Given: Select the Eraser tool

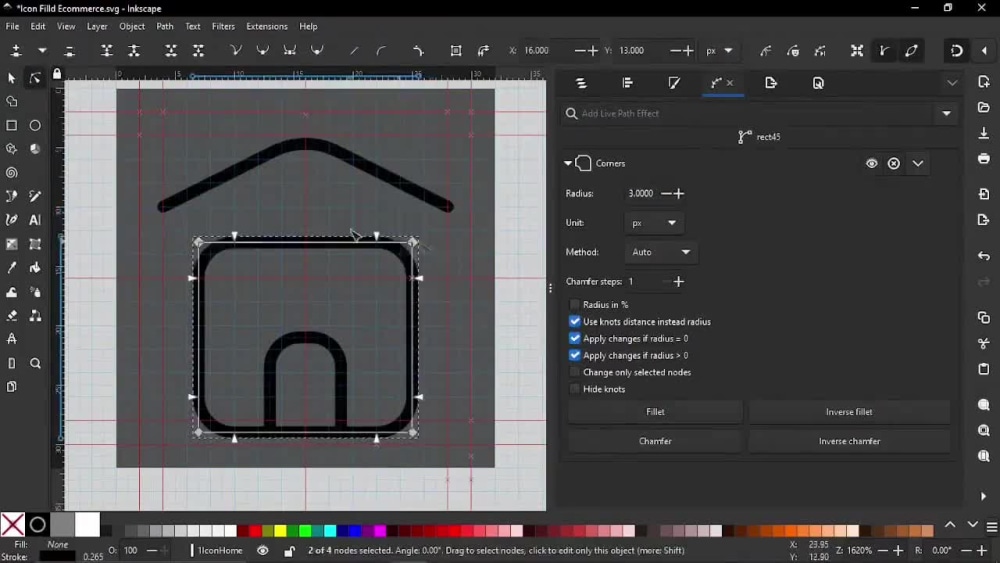Looking at the screenshot, I should 11,316.
